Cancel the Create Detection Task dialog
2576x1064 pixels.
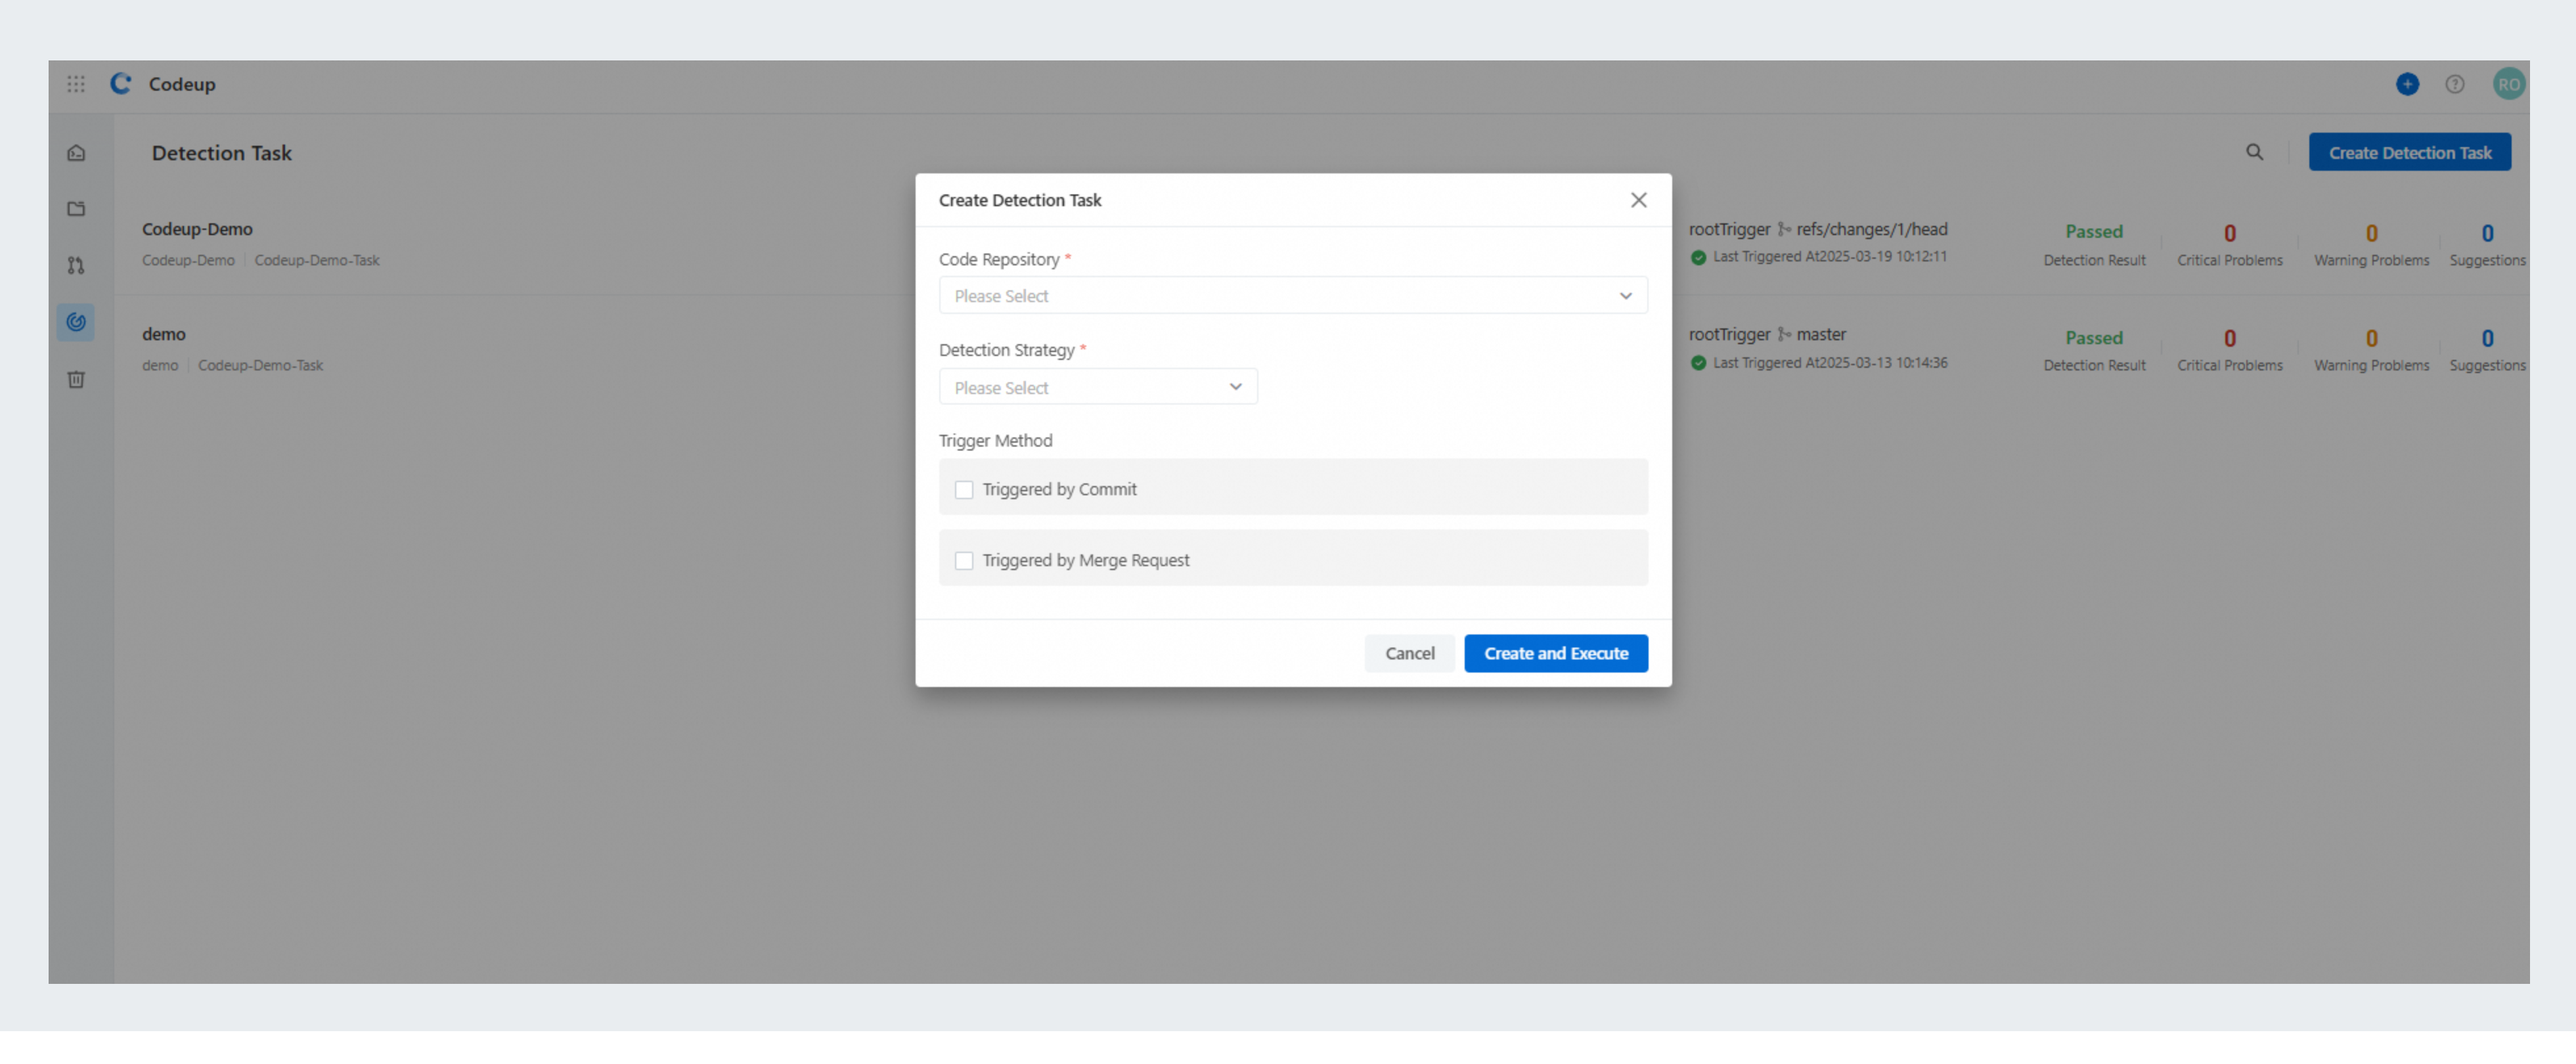pyautogui.click(x=1409, y=653)
